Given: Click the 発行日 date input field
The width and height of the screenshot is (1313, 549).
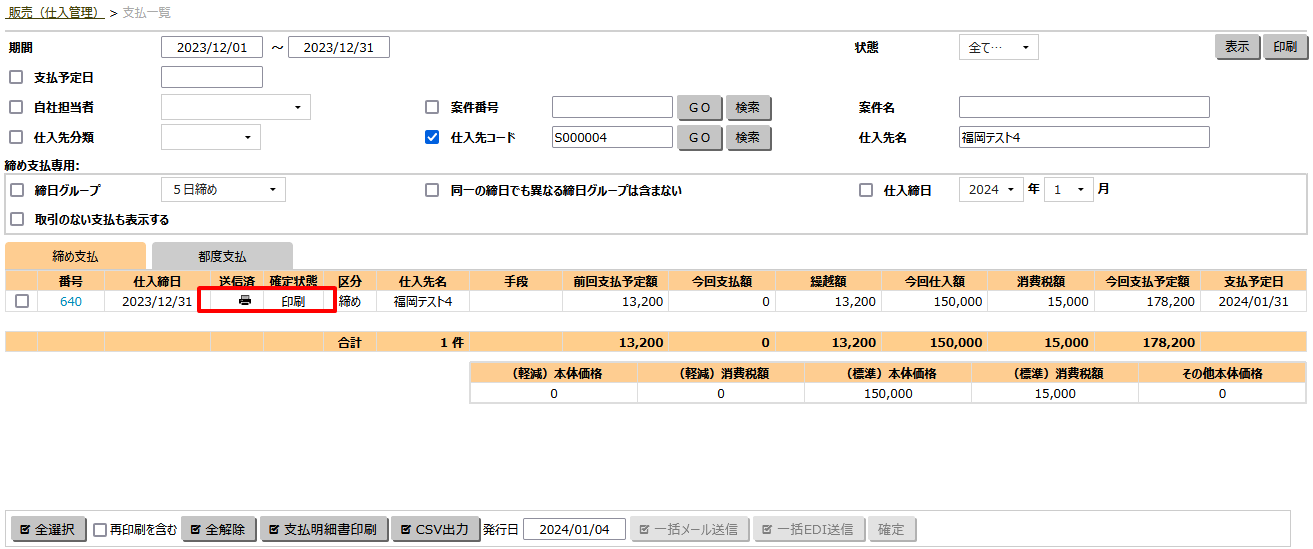Looking at the screenshot, I should pos(574,529).
